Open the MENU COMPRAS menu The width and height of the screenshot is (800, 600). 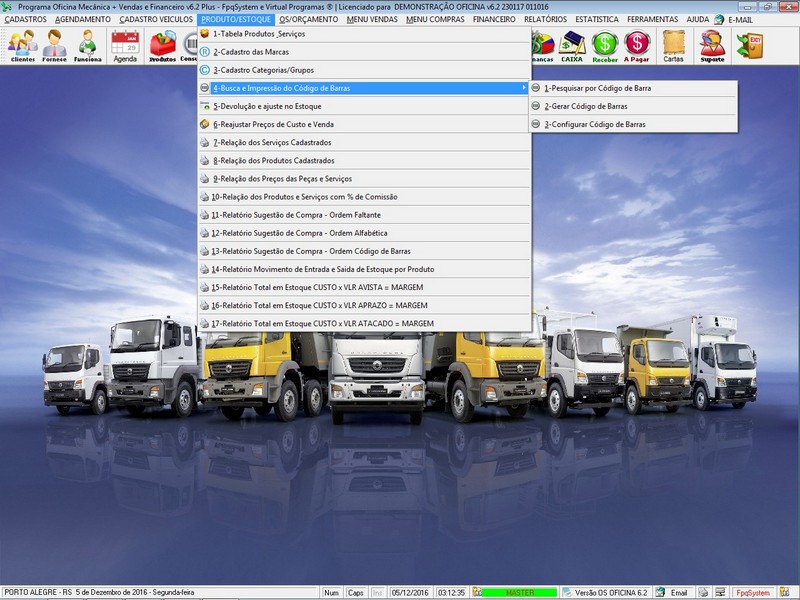coord(435,19)
